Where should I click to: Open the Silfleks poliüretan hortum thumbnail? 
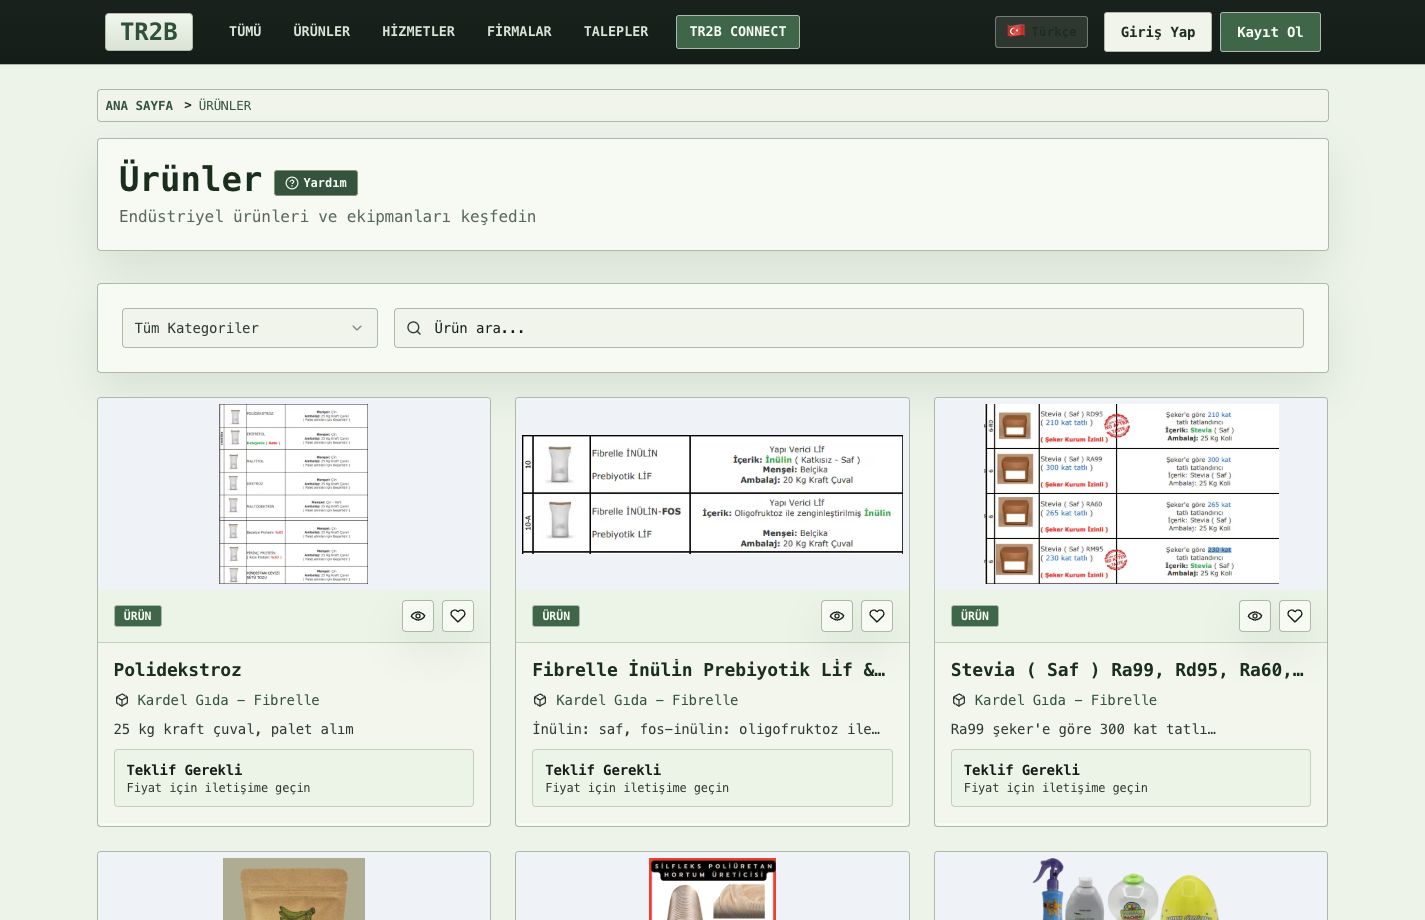712,889
